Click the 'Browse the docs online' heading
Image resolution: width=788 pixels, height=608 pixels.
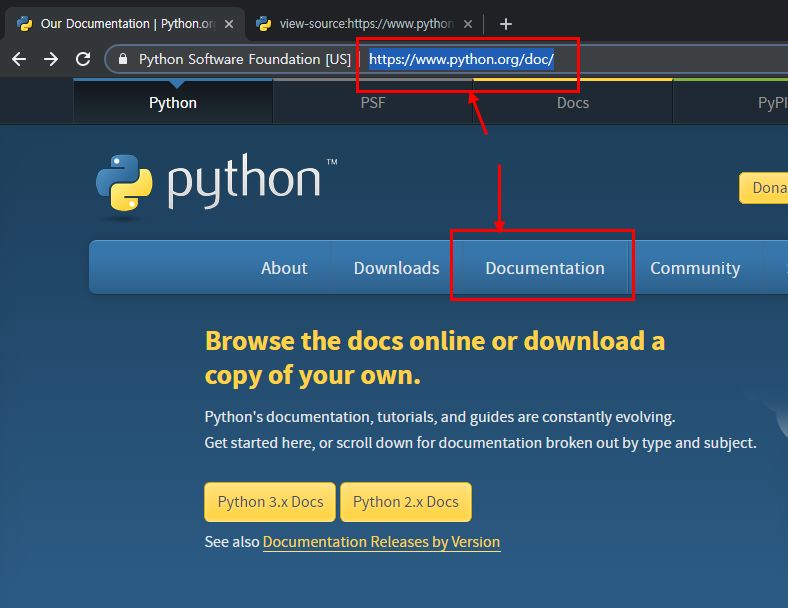(x=435, y=358)
